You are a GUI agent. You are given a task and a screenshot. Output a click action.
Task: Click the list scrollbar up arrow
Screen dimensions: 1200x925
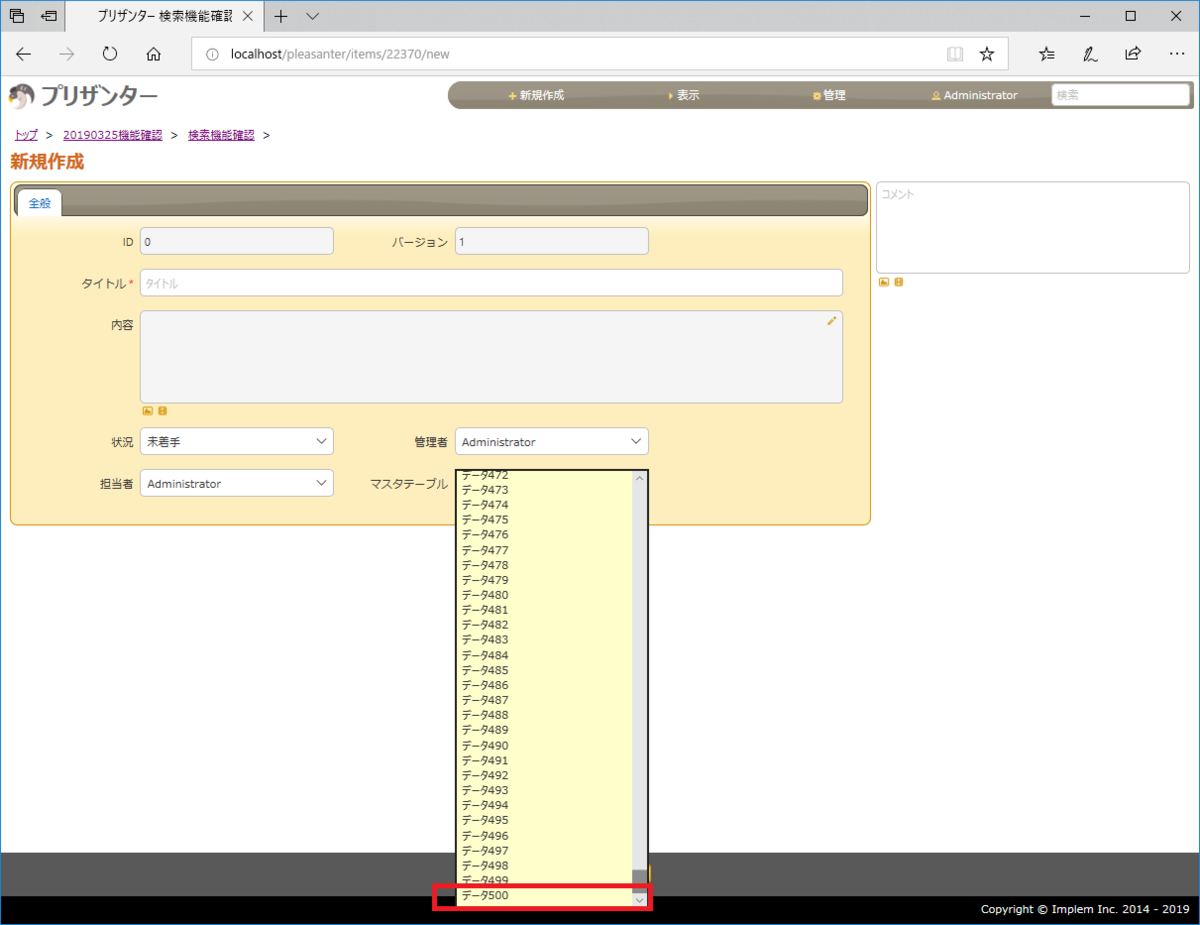(640, 478)
